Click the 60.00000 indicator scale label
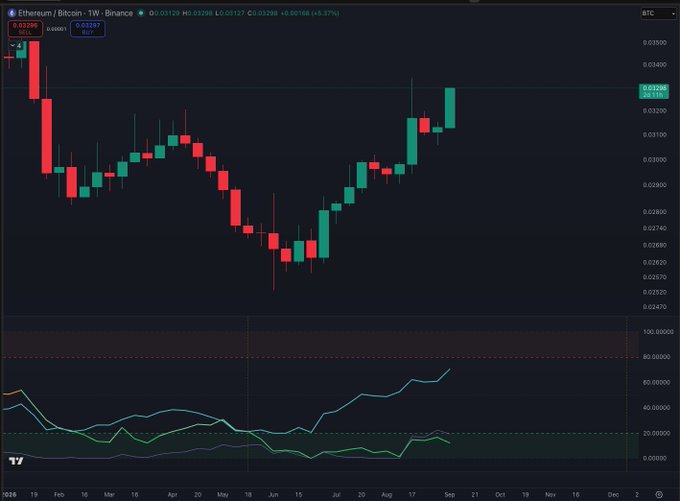The height and width of the screenshot is (501, 680). [x=658, y=383]
